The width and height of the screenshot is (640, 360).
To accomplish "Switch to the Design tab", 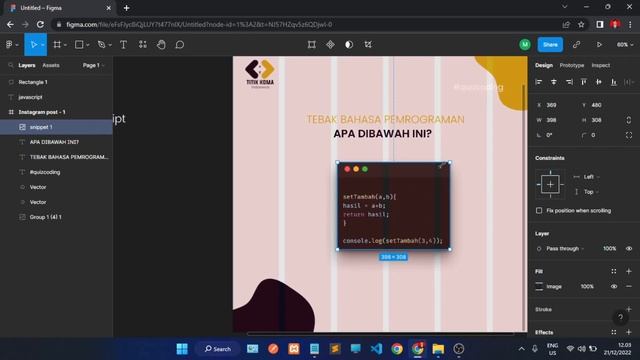I will [544, 65].
